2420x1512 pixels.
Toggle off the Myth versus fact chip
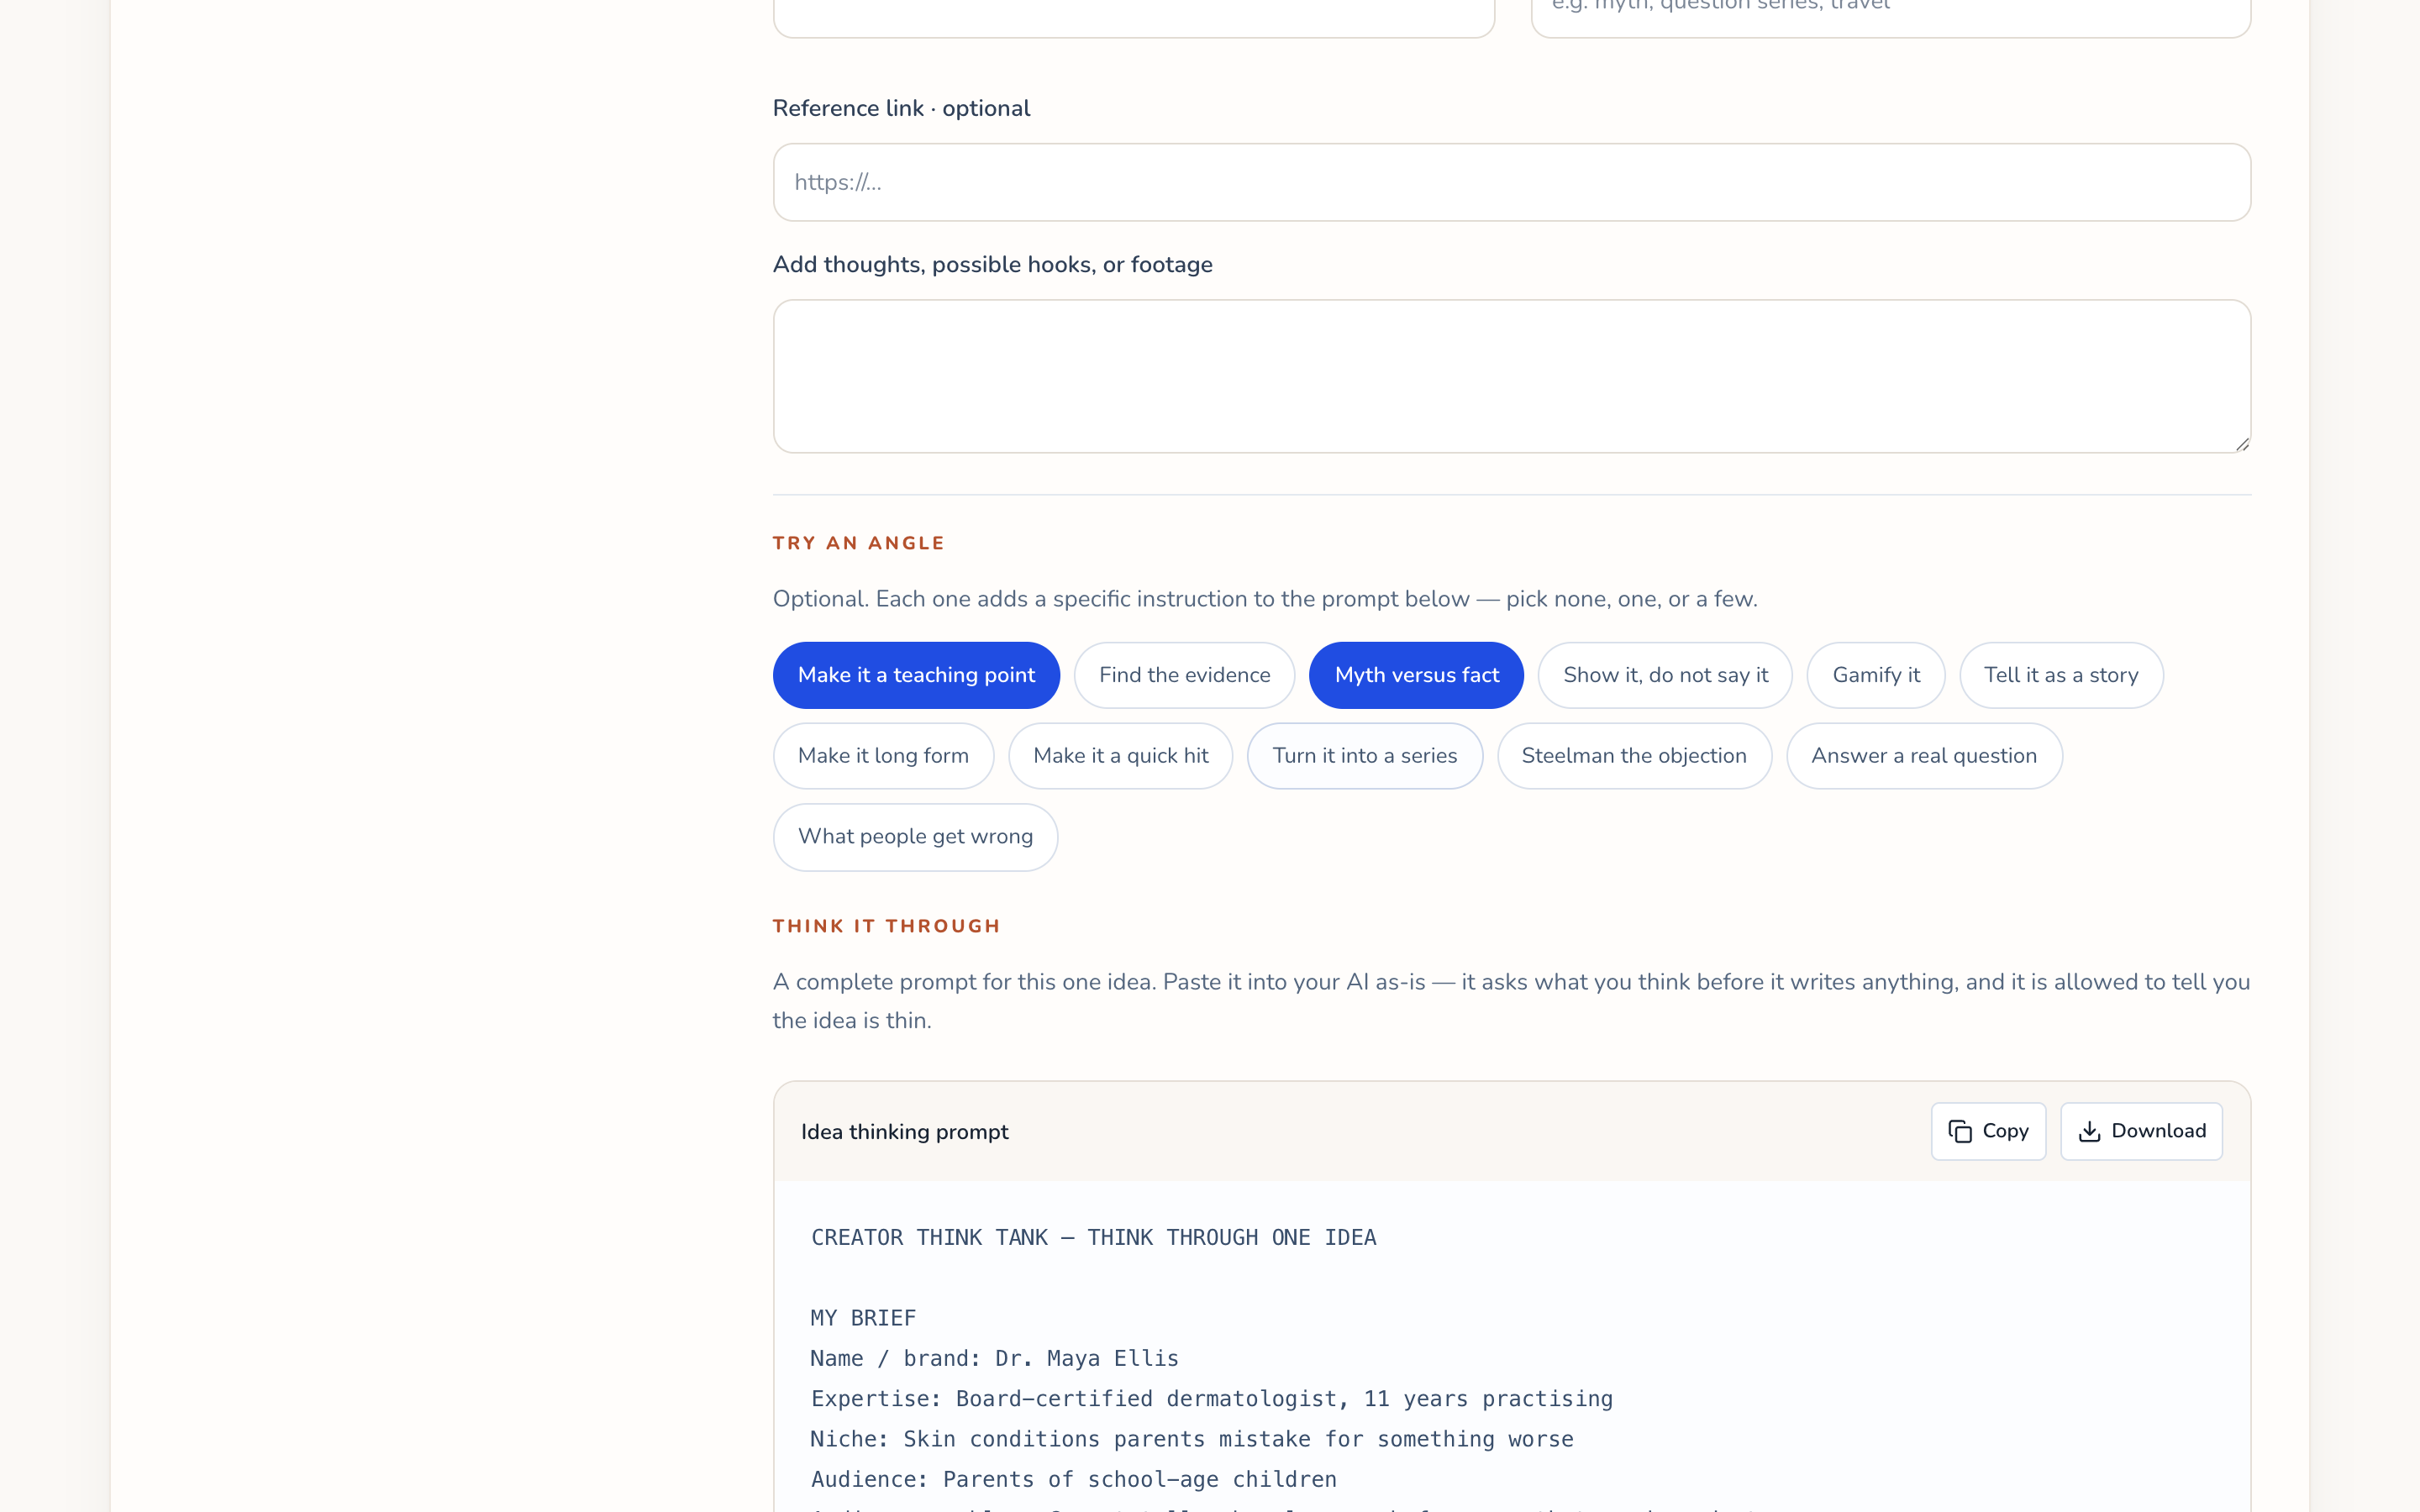[1416, 675]
